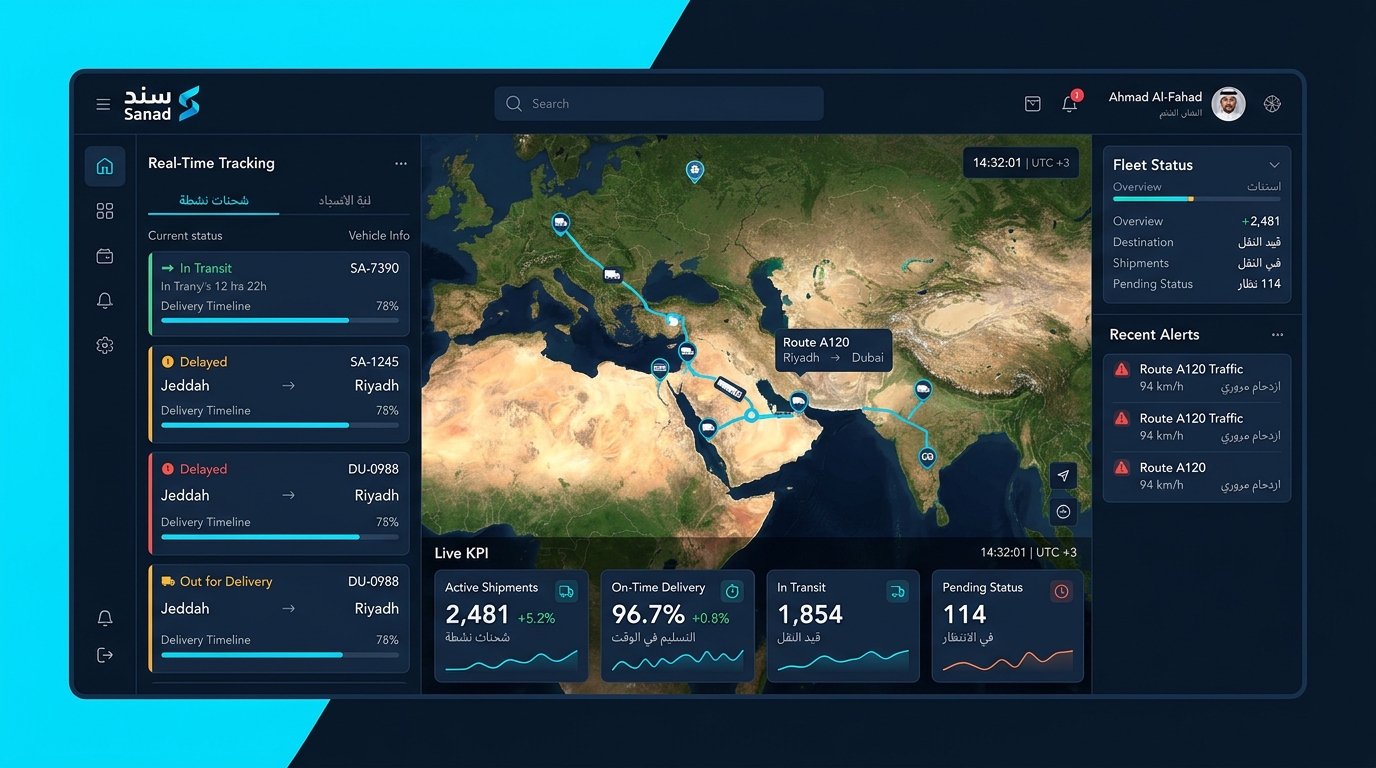
Task: Click the Fleet Status overview progress bar
Action: tap(1197, 199)
